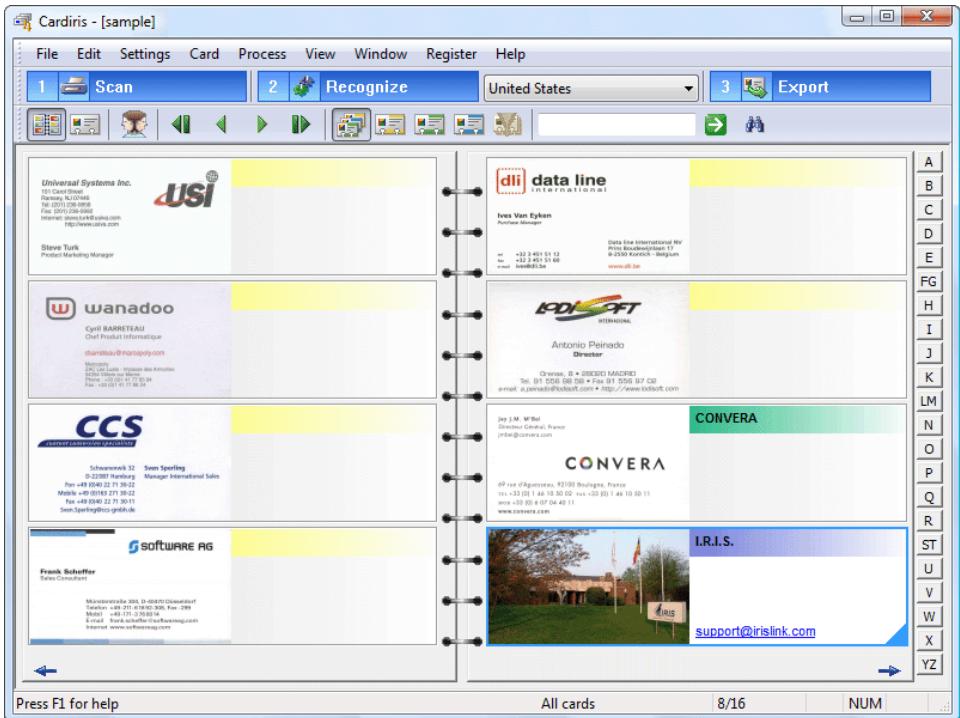The width and height of the screenshot is (960, 718).
Task: Click the binoculars search icon
Action: coord(754,125)
